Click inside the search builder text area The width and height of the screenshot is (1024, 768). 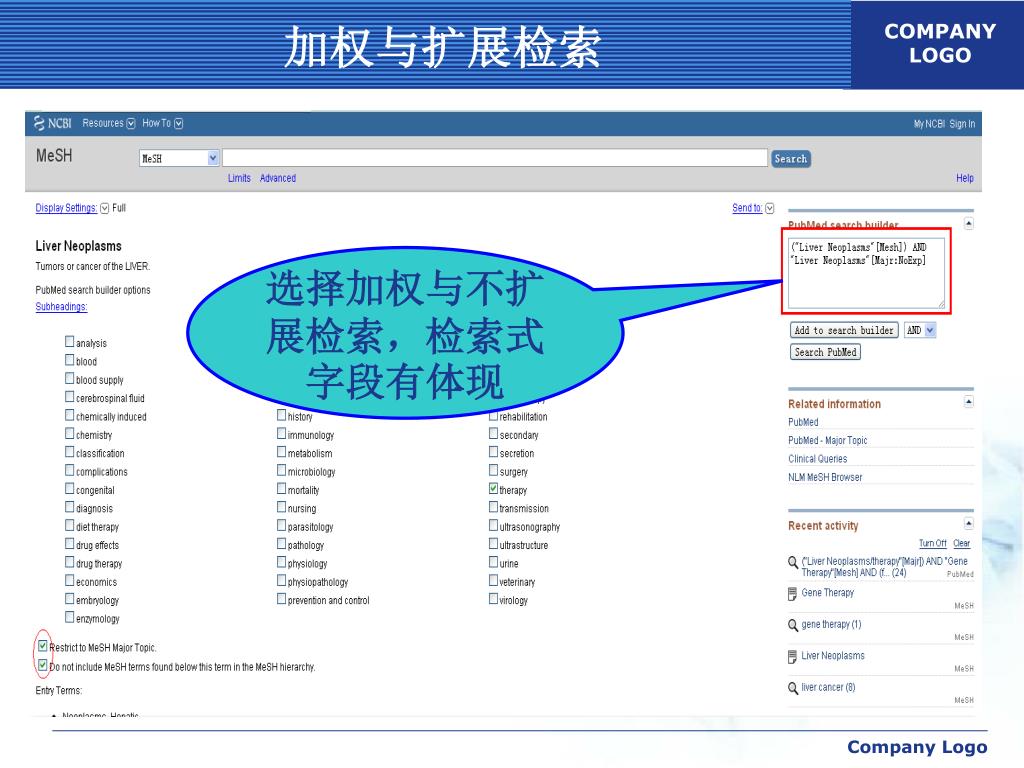click(866, 273)
